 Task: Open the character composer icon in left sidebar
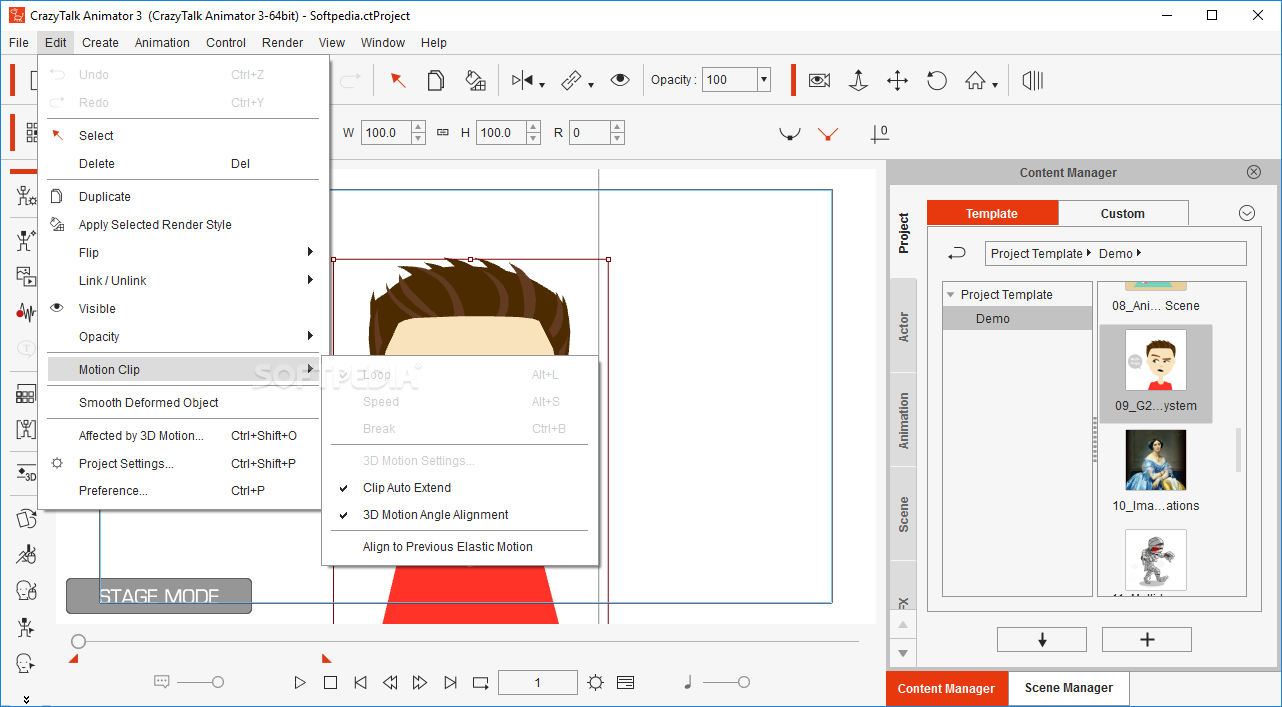pos(25,195)
